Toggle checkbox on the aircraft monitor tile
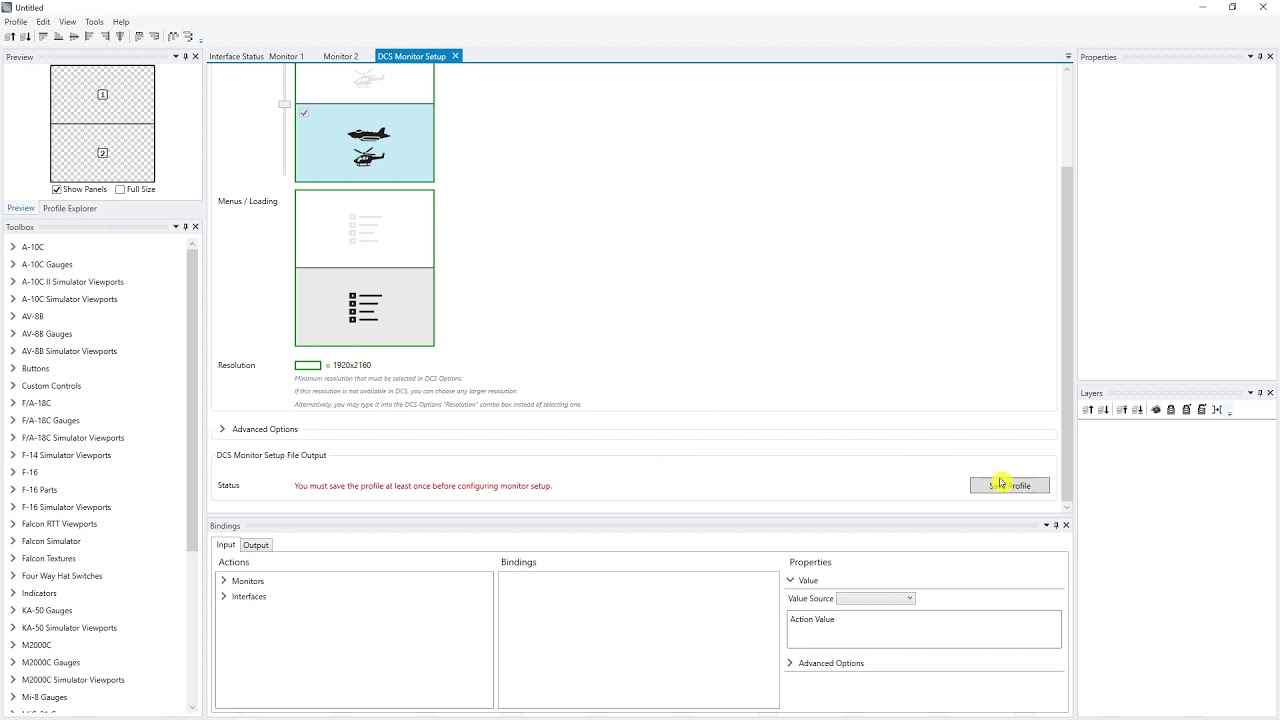 pyautogui.click(x=304, y=113)
